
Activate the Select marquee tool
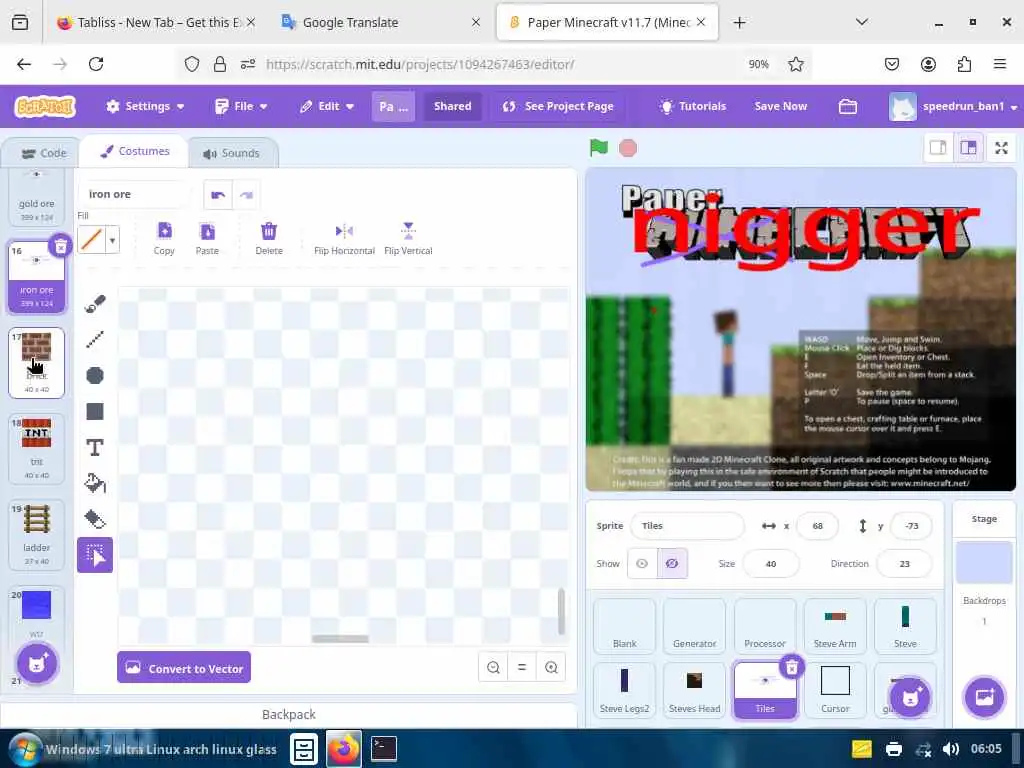tap(95, 555)
